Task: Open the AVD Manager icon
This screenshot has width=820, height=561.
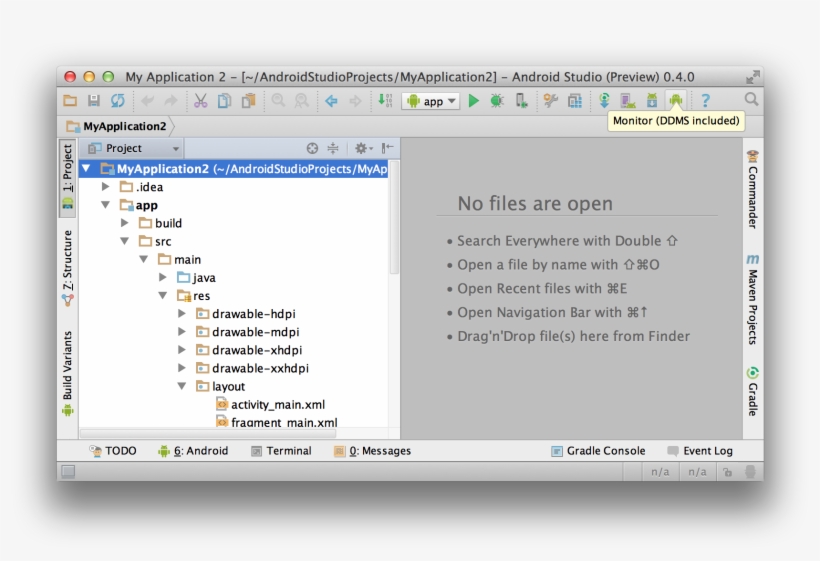Action: click(628, 100)
